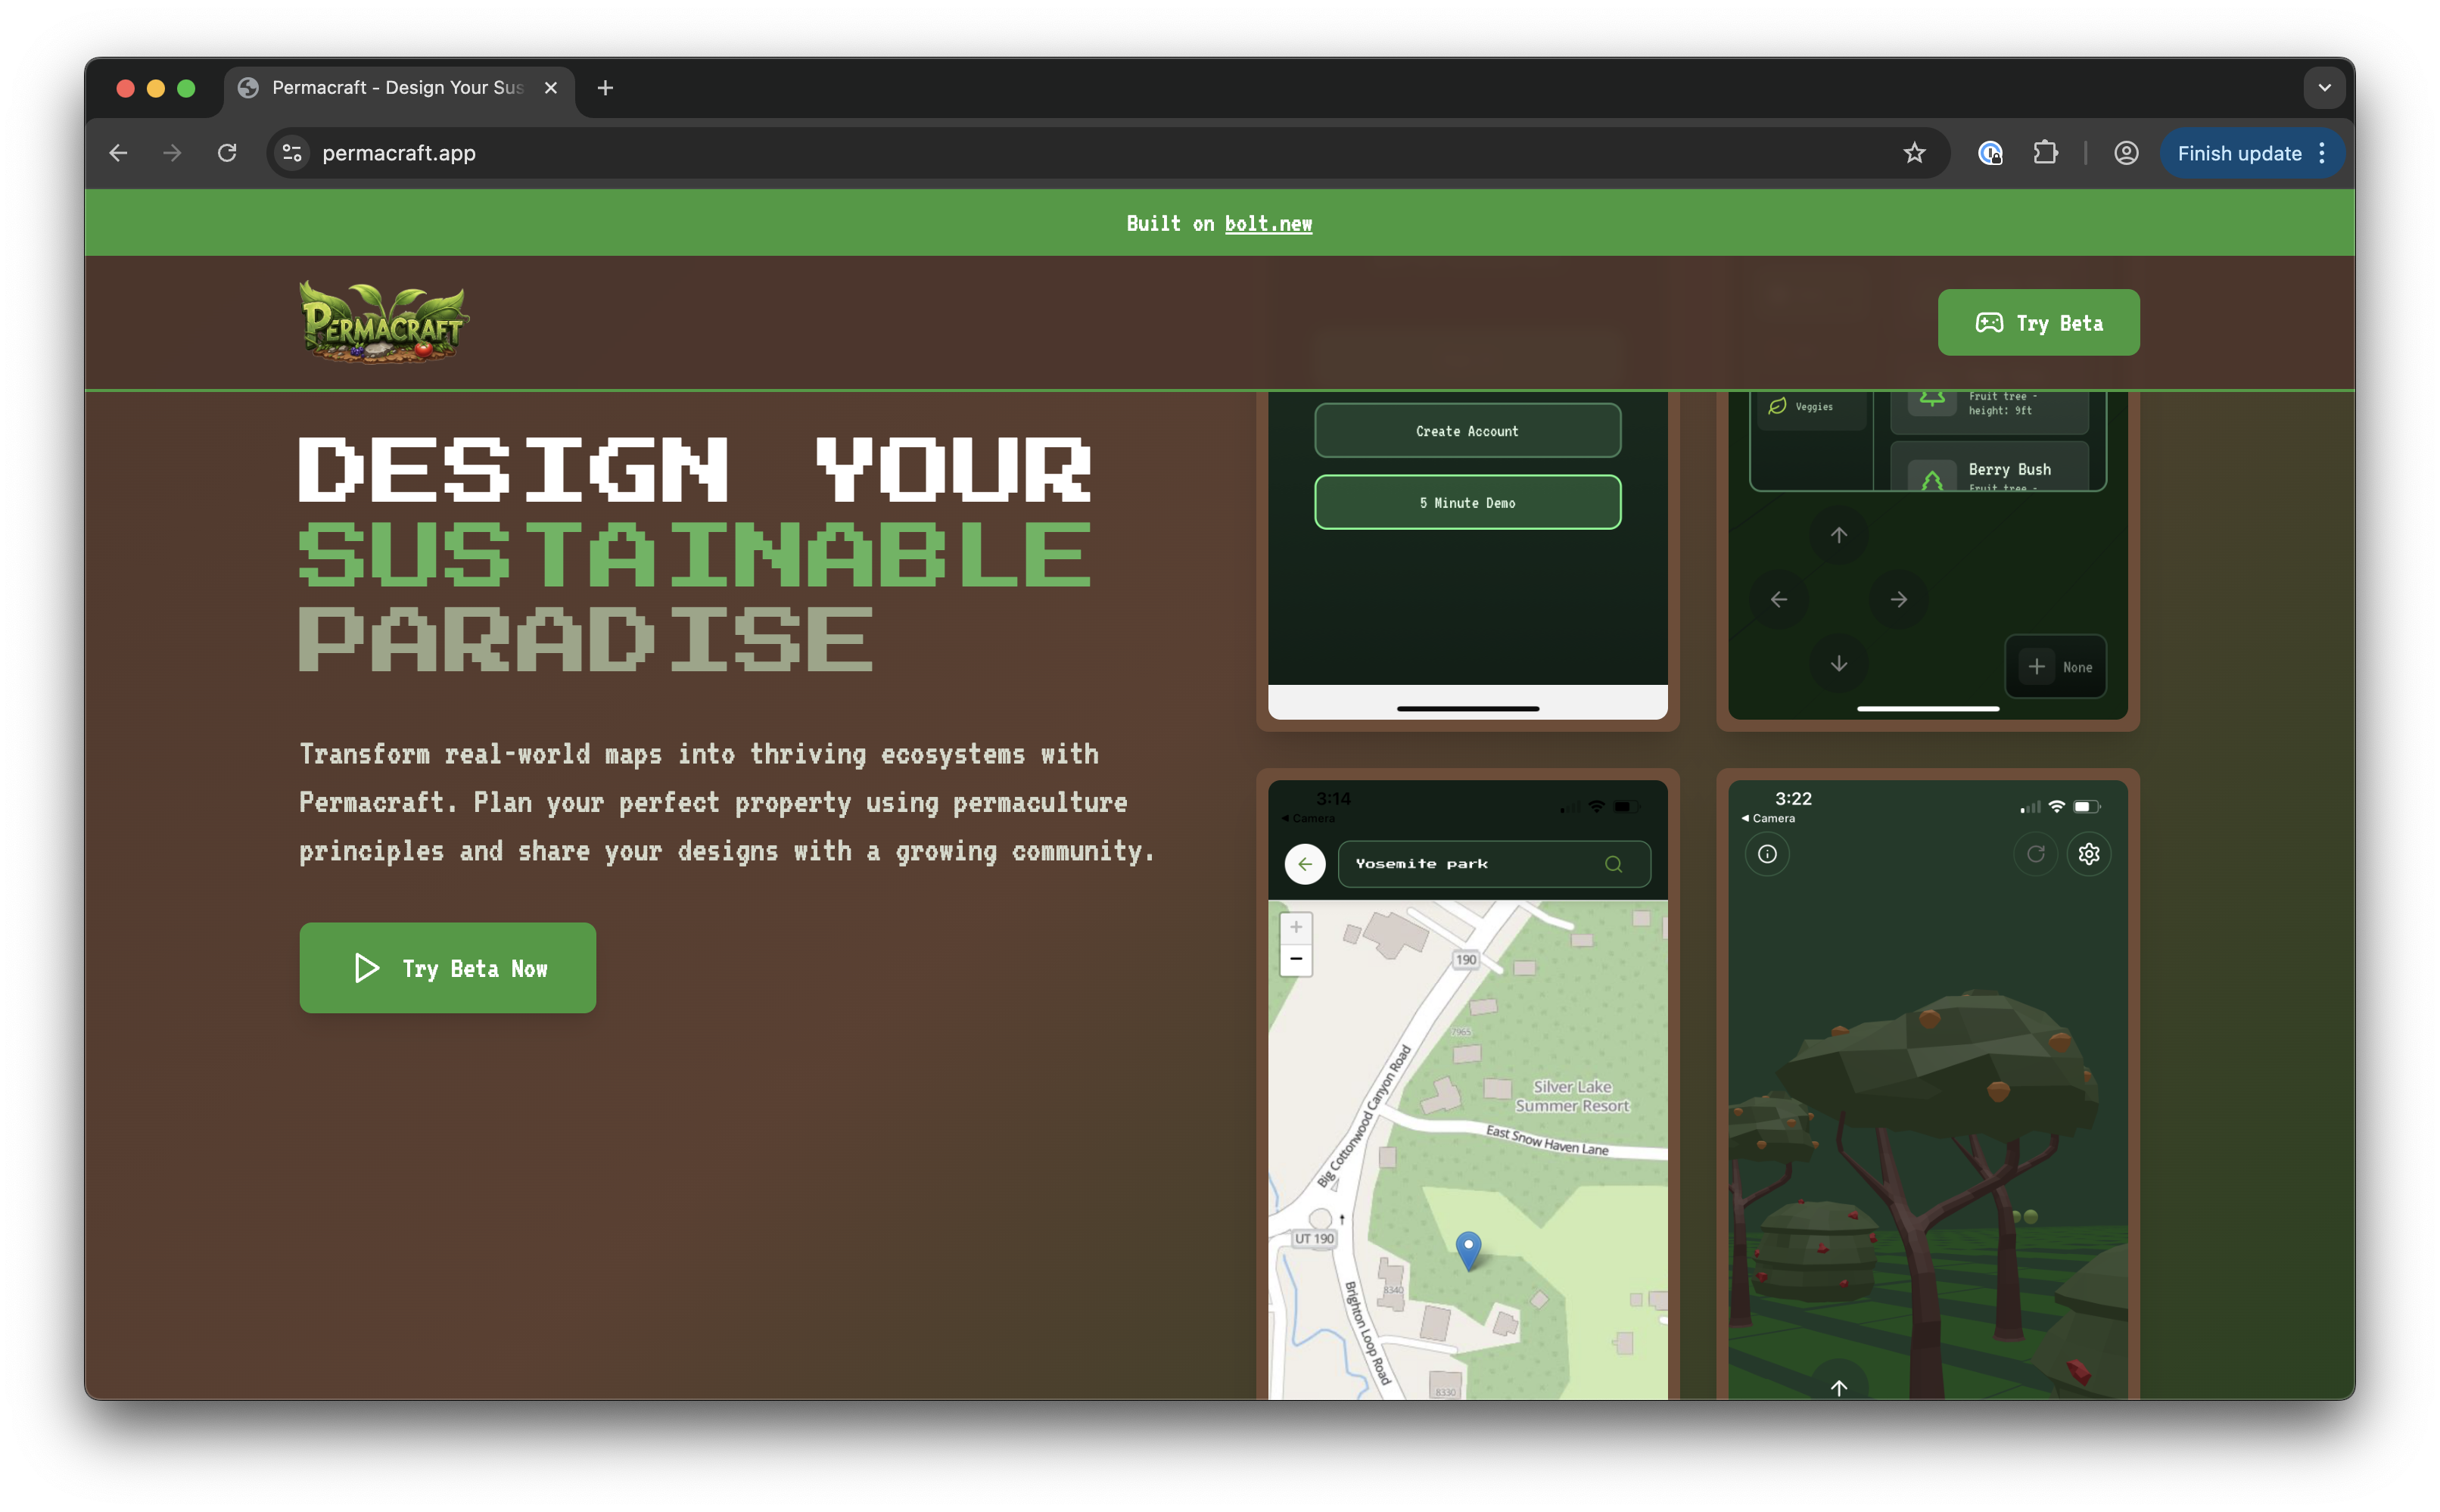Image resolution: width=2440 pixels, height=1512 pixels.
Task: Click the 5 Minute Demo button
Action: click(x=1467, y=503)
